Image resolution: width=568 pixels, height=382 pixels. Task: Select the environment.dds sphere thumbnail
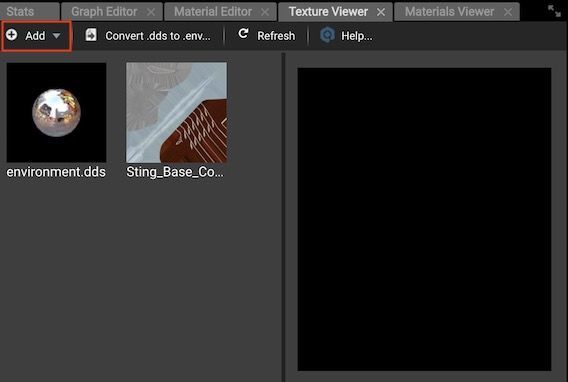coord(56,112)
